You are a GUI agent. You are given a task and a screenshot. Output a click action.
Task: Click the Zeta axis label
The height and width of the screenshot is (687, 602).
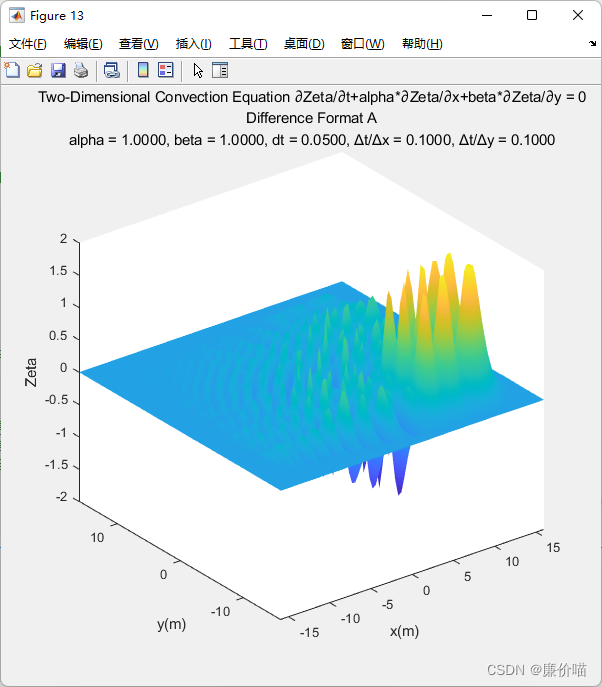[31, 372]
